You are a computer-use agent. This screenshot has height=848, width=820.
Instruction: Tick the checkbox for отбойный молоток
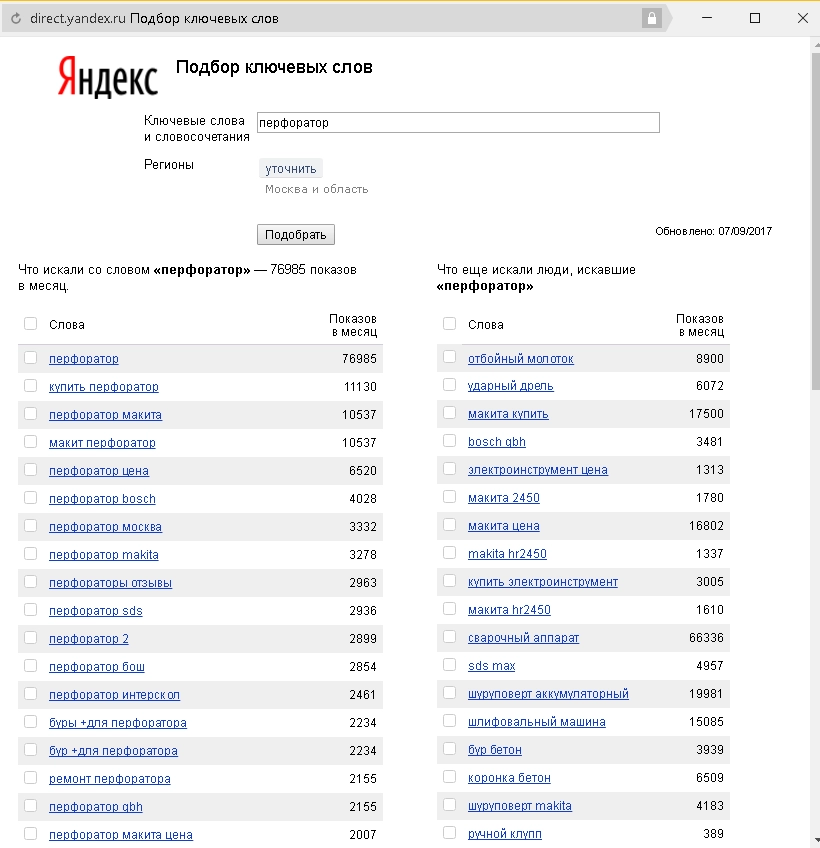tap(449, 357)
